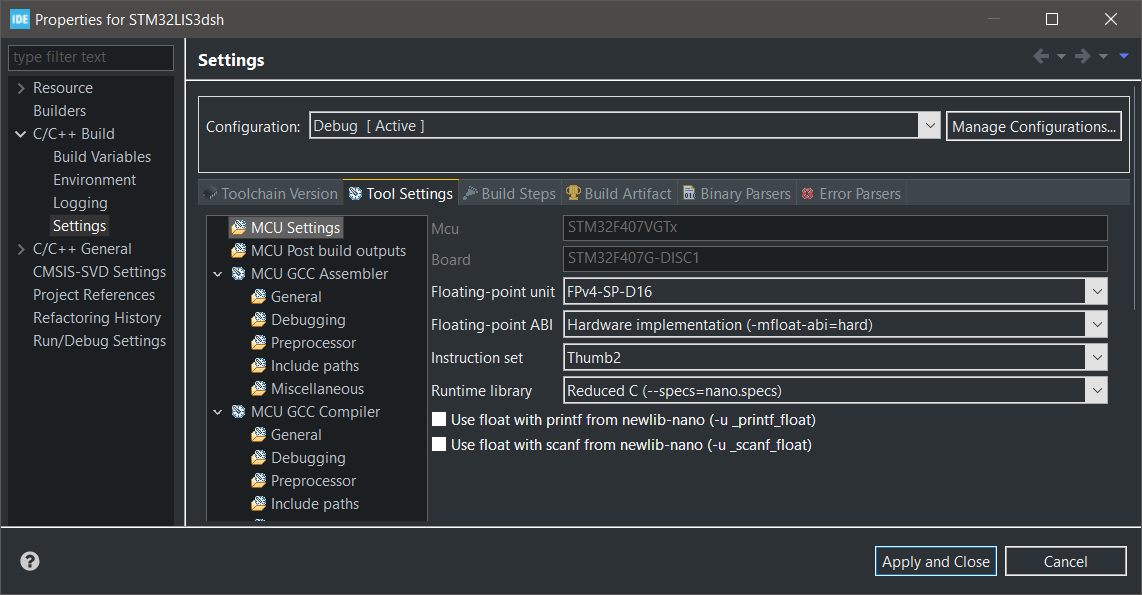Image resolution: width=1142 pixels, height=595 pixels.
Task: Switch to the Error Parsers tab
Action: click(x=851, y=194)
